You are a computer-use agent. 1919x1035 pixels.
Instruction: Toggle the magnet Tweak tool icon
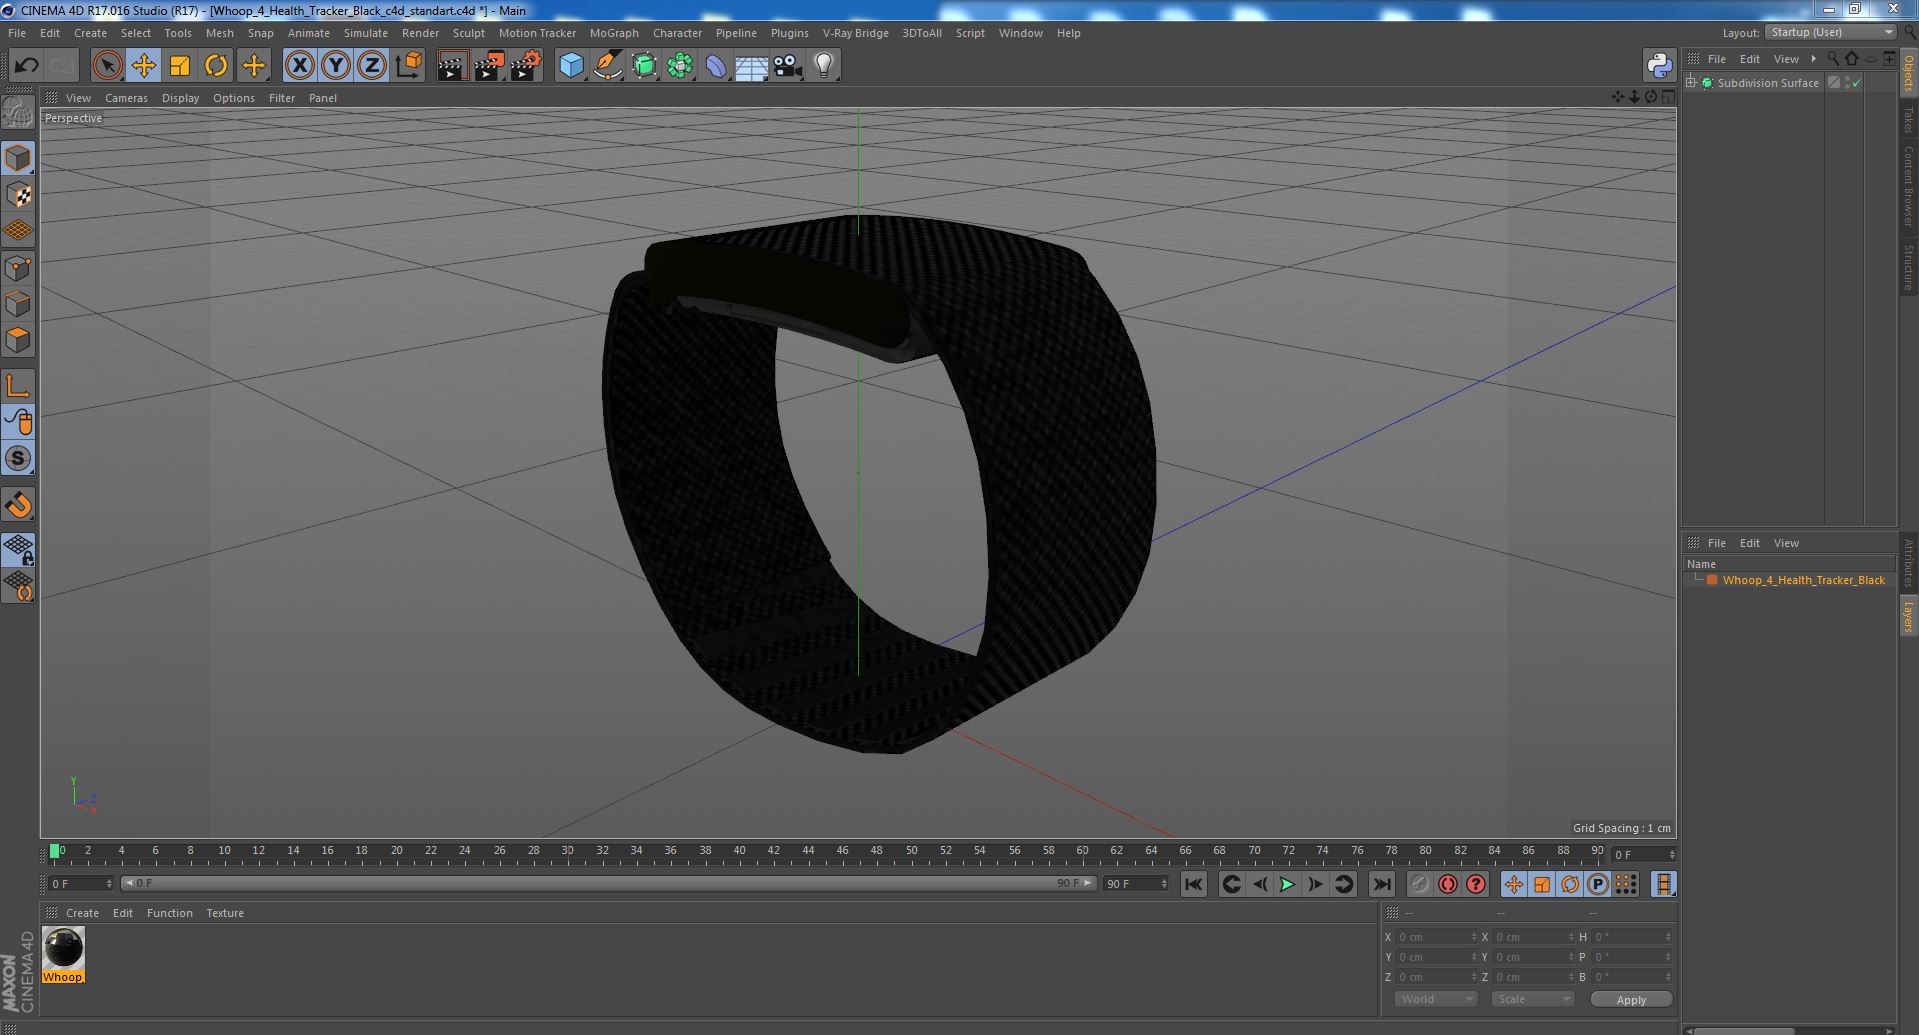point(18,505)
